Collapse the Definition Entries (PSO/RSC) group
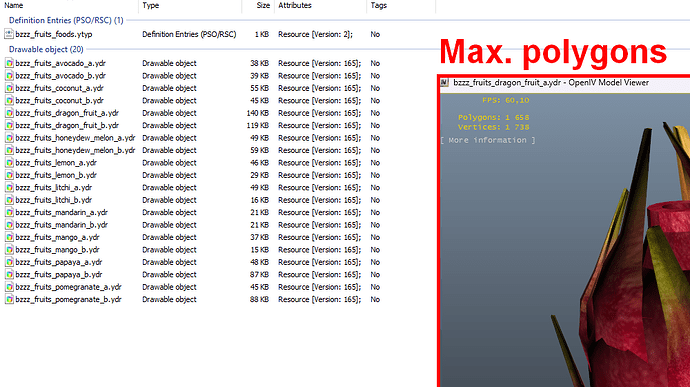690x387 pixels. 66,20
